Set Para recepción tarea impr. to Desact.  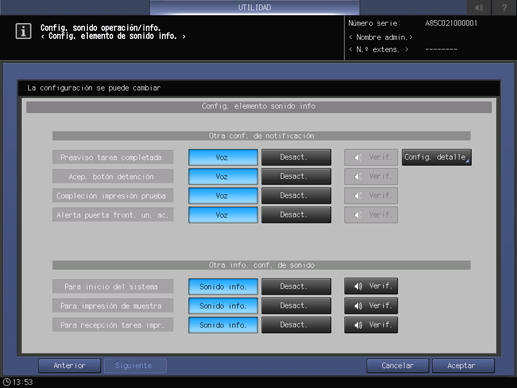pos(296,325)
